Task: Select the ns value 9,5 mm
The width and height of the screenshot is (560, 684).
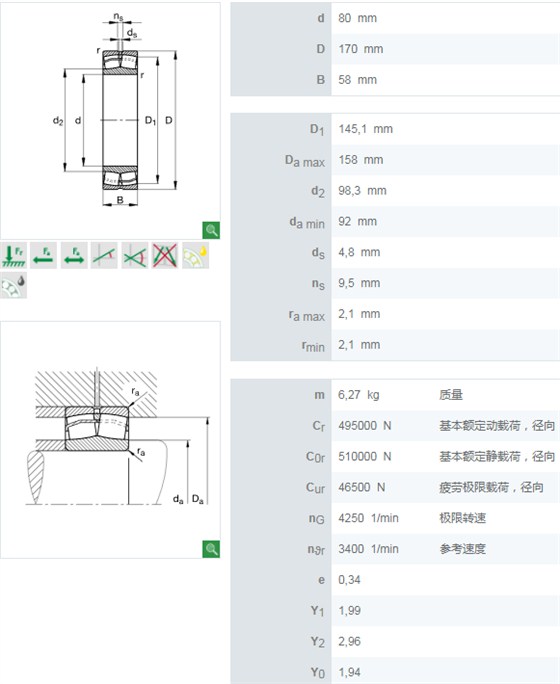Action: coord(359,283)
